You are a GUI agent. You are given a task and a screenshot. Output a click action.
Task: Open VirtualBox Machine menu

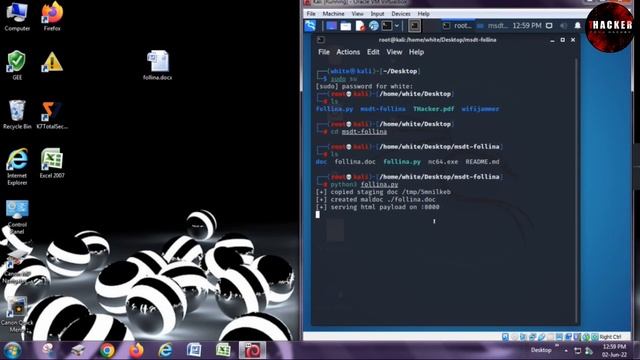[333, 14]
